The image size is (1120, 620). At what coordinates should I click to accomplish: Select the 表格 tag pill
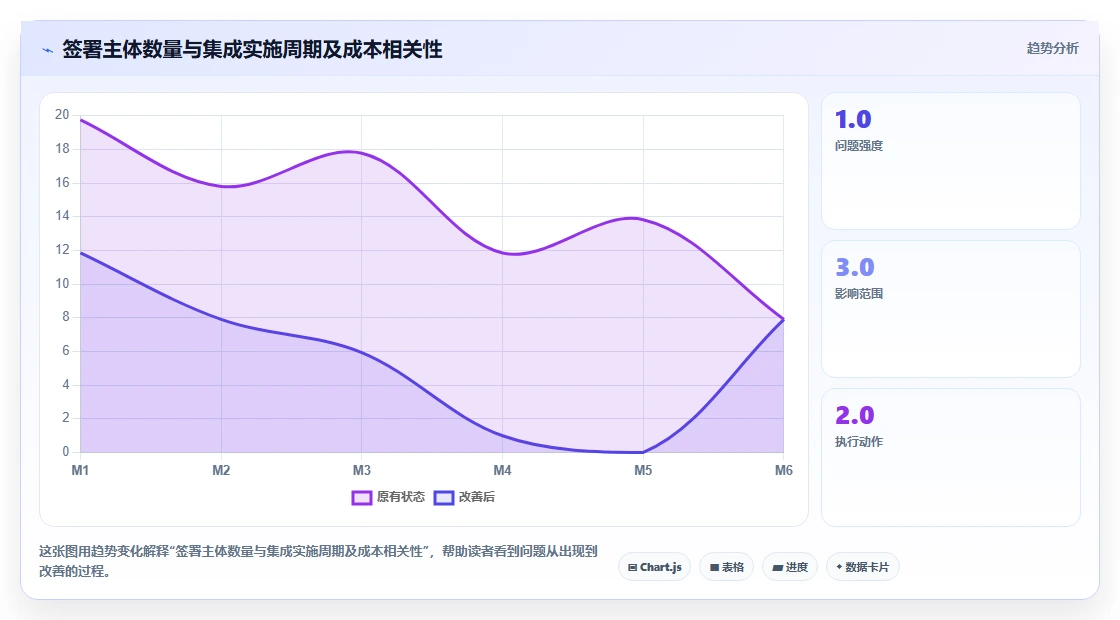pyautogui.click(x=726, y=567)
